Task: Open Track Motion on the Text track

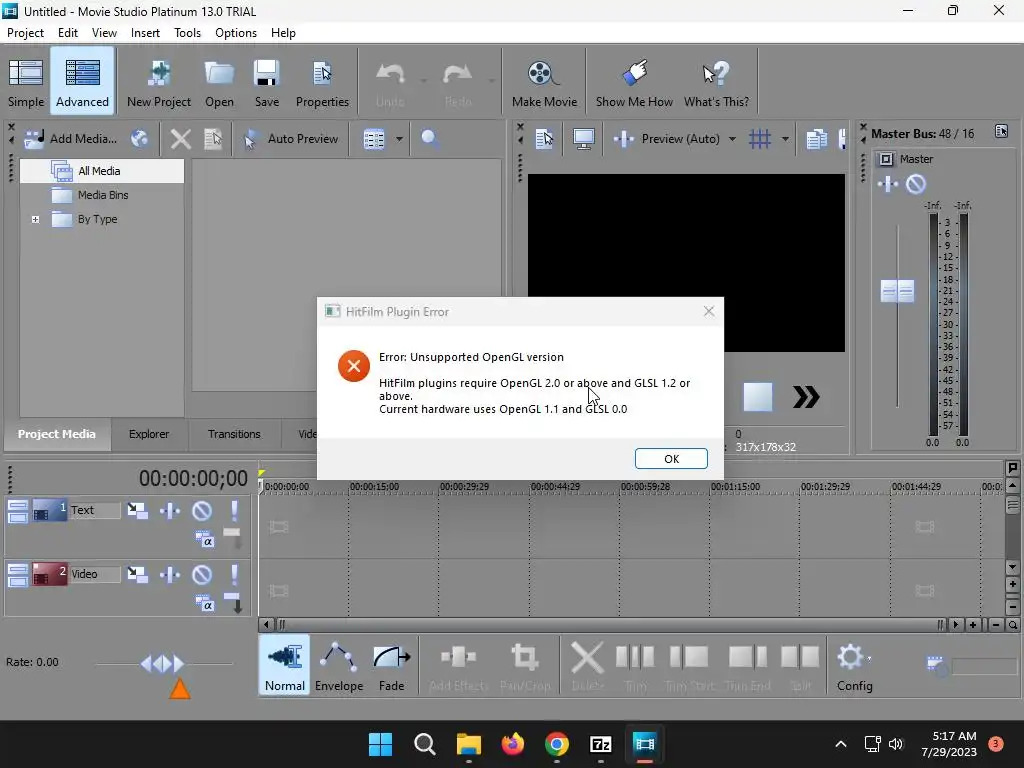Action: pos(137,510)
